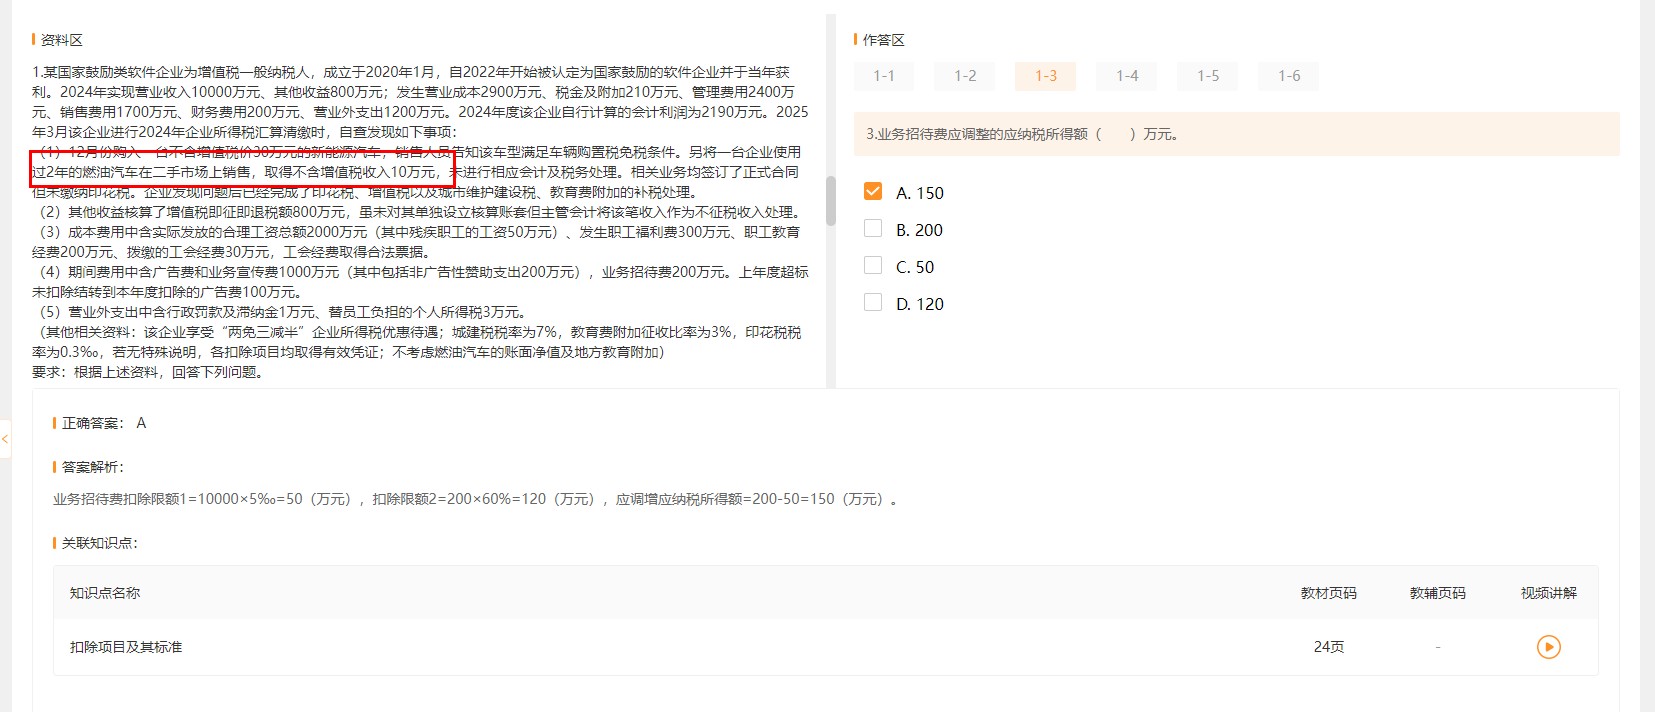
Task: Jump to question tab 1-5
Action: click(x=1208, y=76)
